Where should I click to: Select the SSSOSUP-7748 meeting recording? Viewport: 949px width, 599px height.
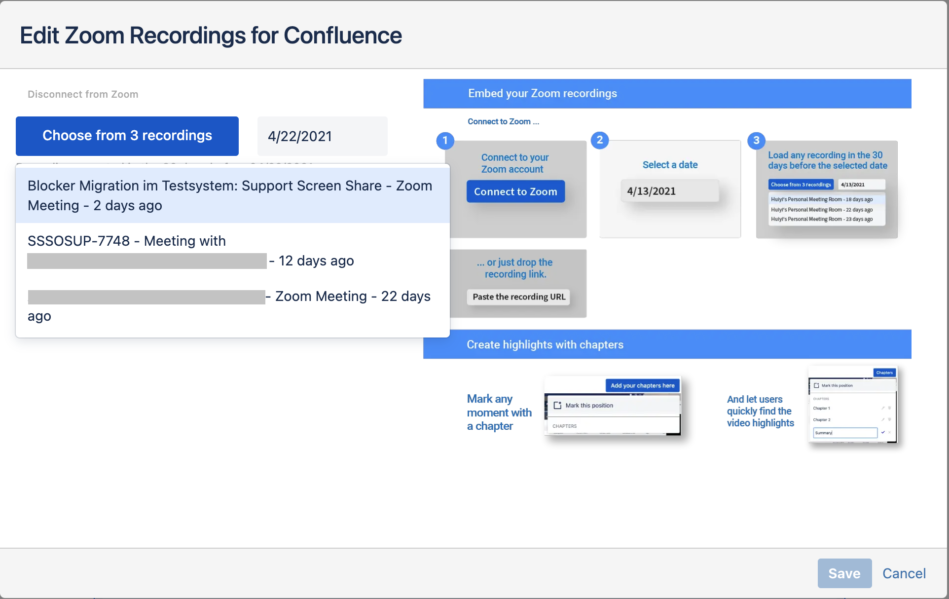click(x=232, y=251)
